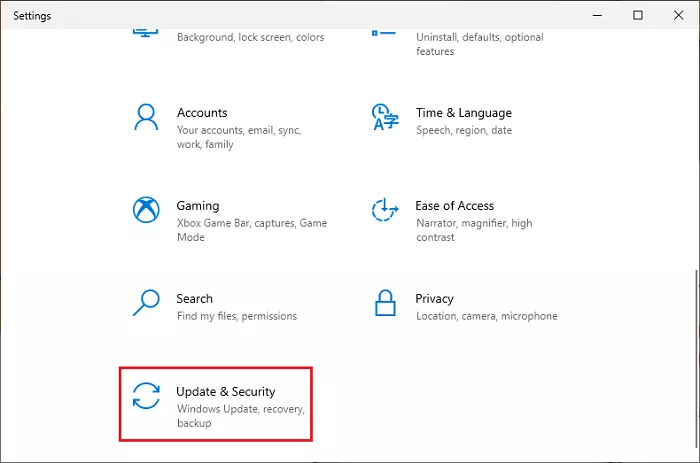Click the Gaming Xbox logo icon
This screenshot has width=700, height=463.
[146, 209]
